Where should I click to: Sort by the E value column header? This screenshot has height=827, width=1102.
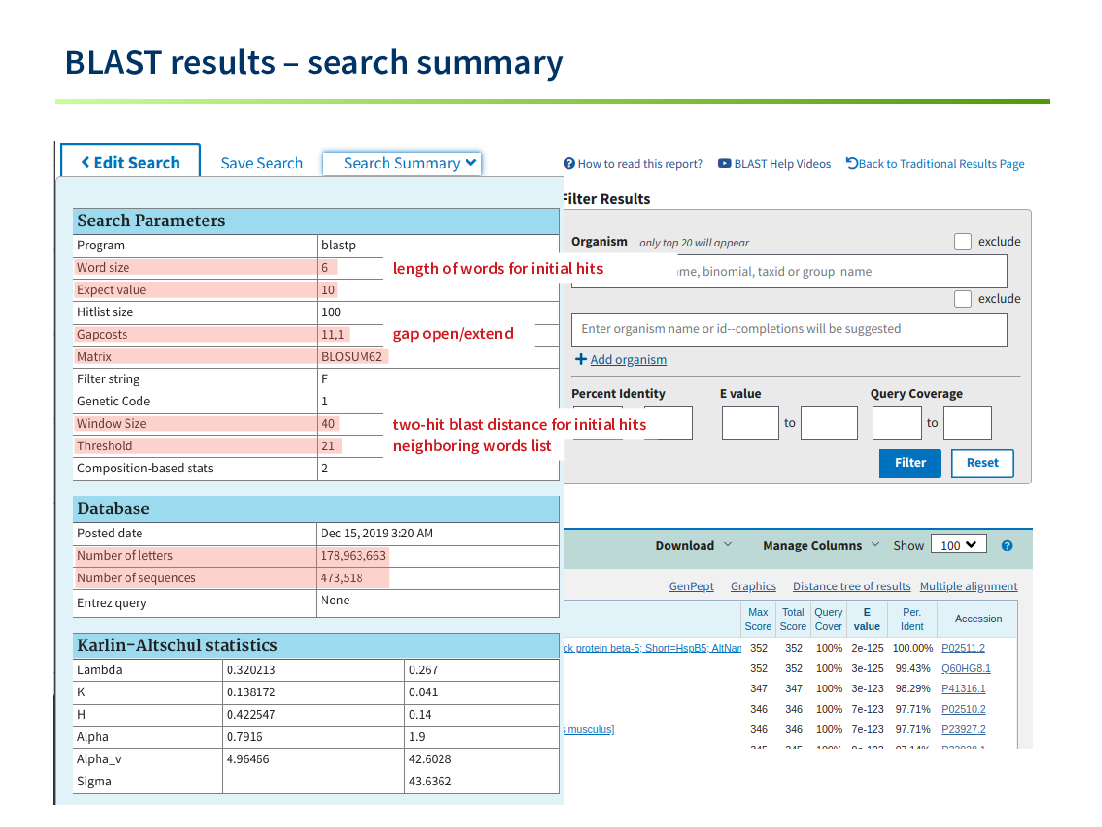point(867,619)
